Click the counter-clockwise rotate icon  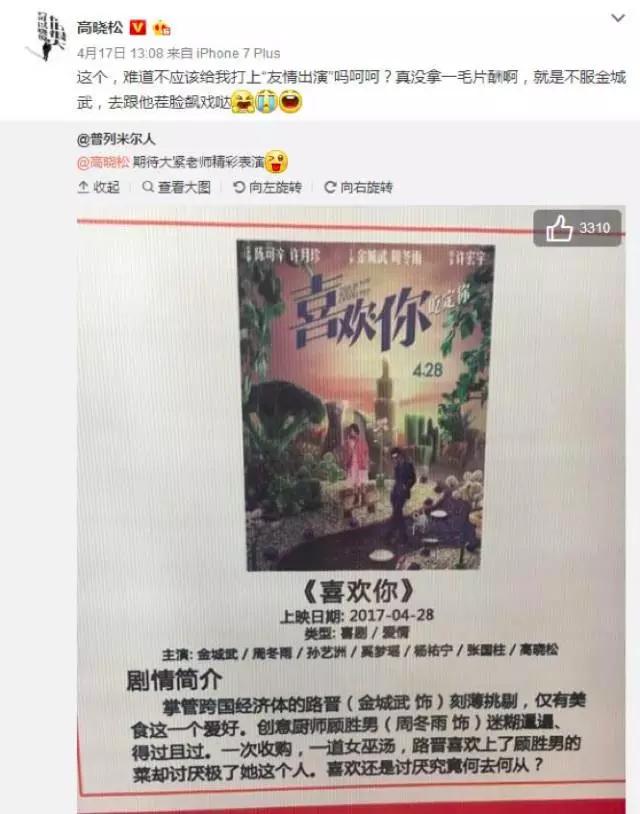tap(239, 187)
